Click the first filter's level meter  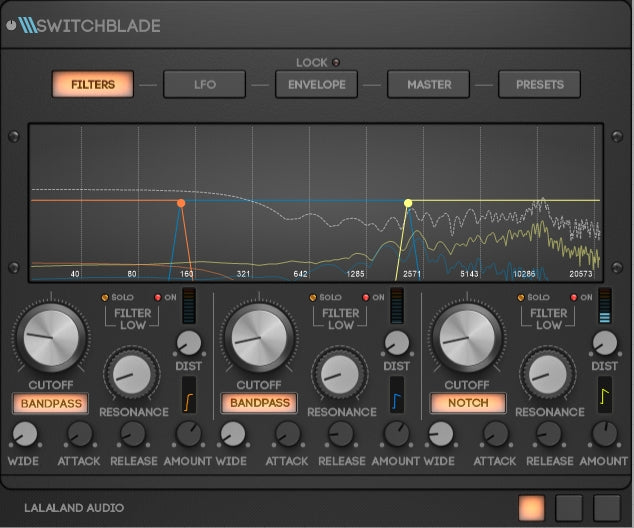[x=187, y=306]
